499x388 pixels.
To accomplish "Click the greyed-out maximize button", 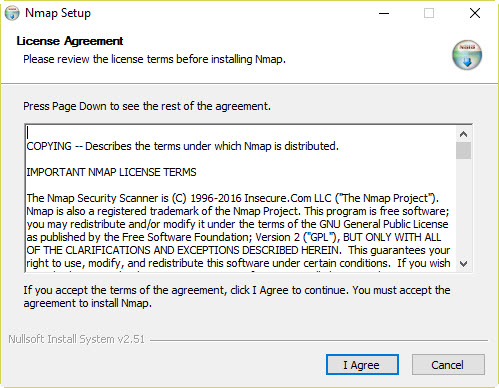I will pos(429,13).
